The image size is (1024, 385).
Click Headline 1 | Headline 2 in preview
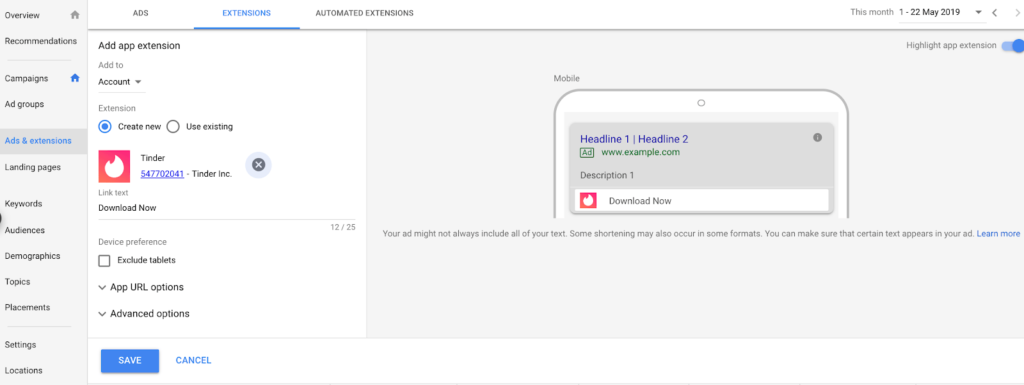[x=634, y=139]
